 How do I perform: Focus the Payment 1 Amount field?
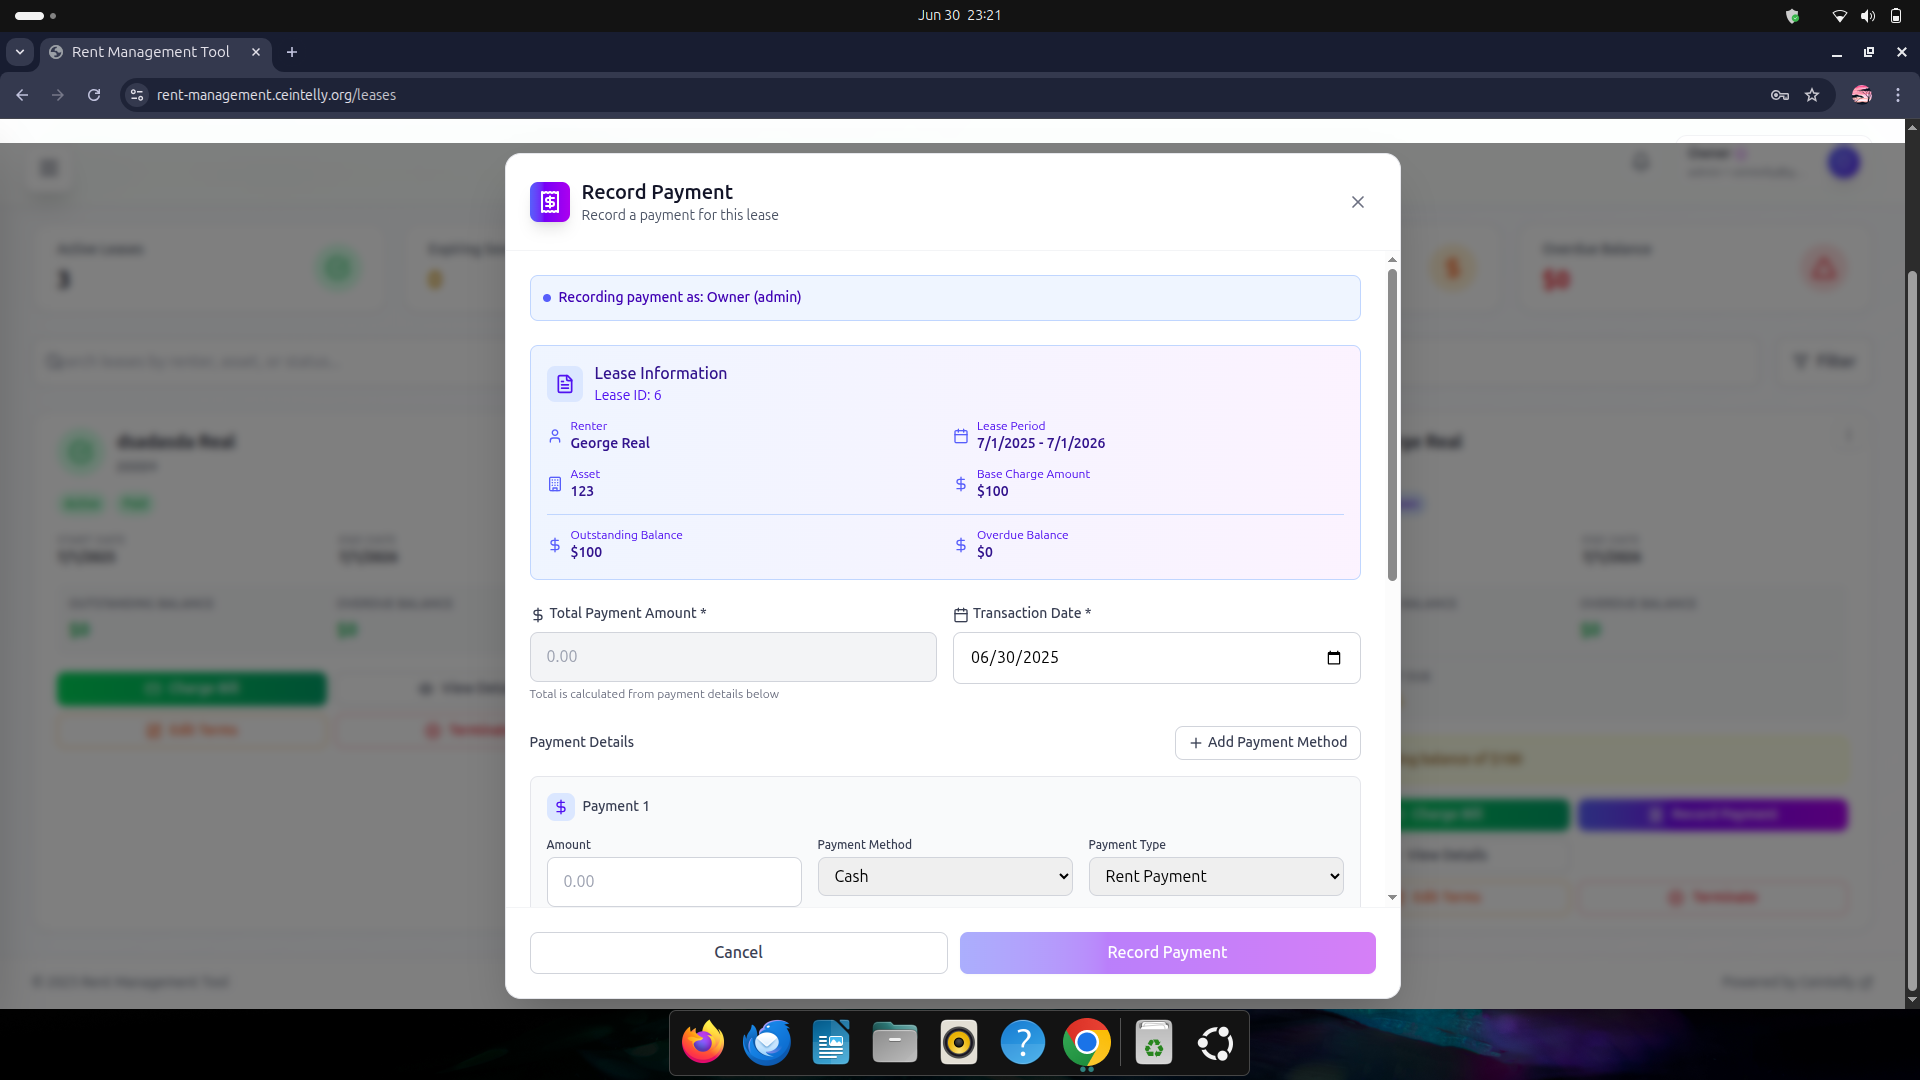coord(673,881)
